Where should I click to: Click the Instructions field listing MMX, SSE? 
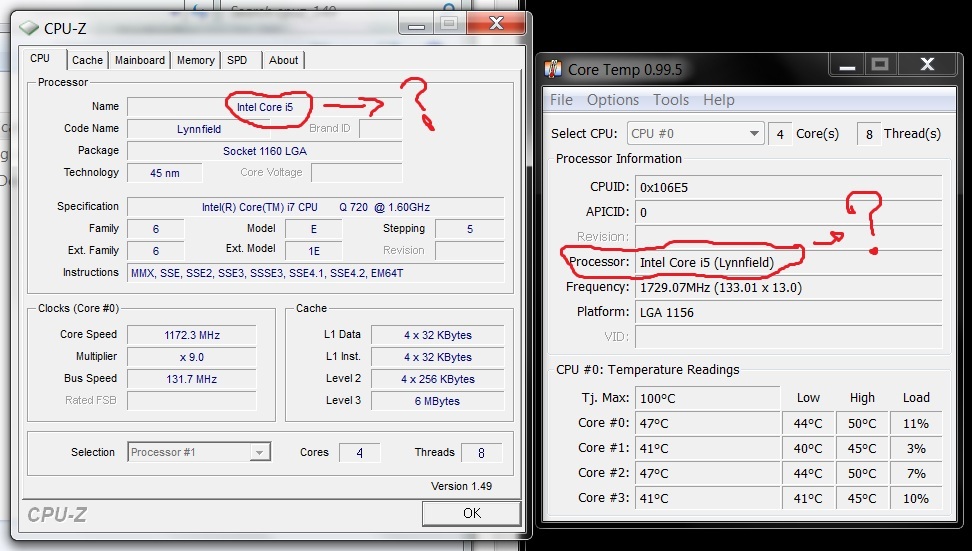pos(316,273)
